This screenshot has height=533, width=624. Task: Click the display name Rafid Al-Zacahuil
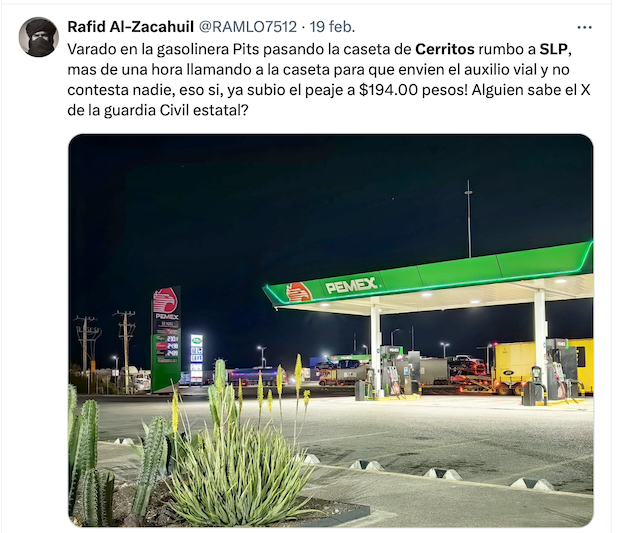[x=131, y=27]
